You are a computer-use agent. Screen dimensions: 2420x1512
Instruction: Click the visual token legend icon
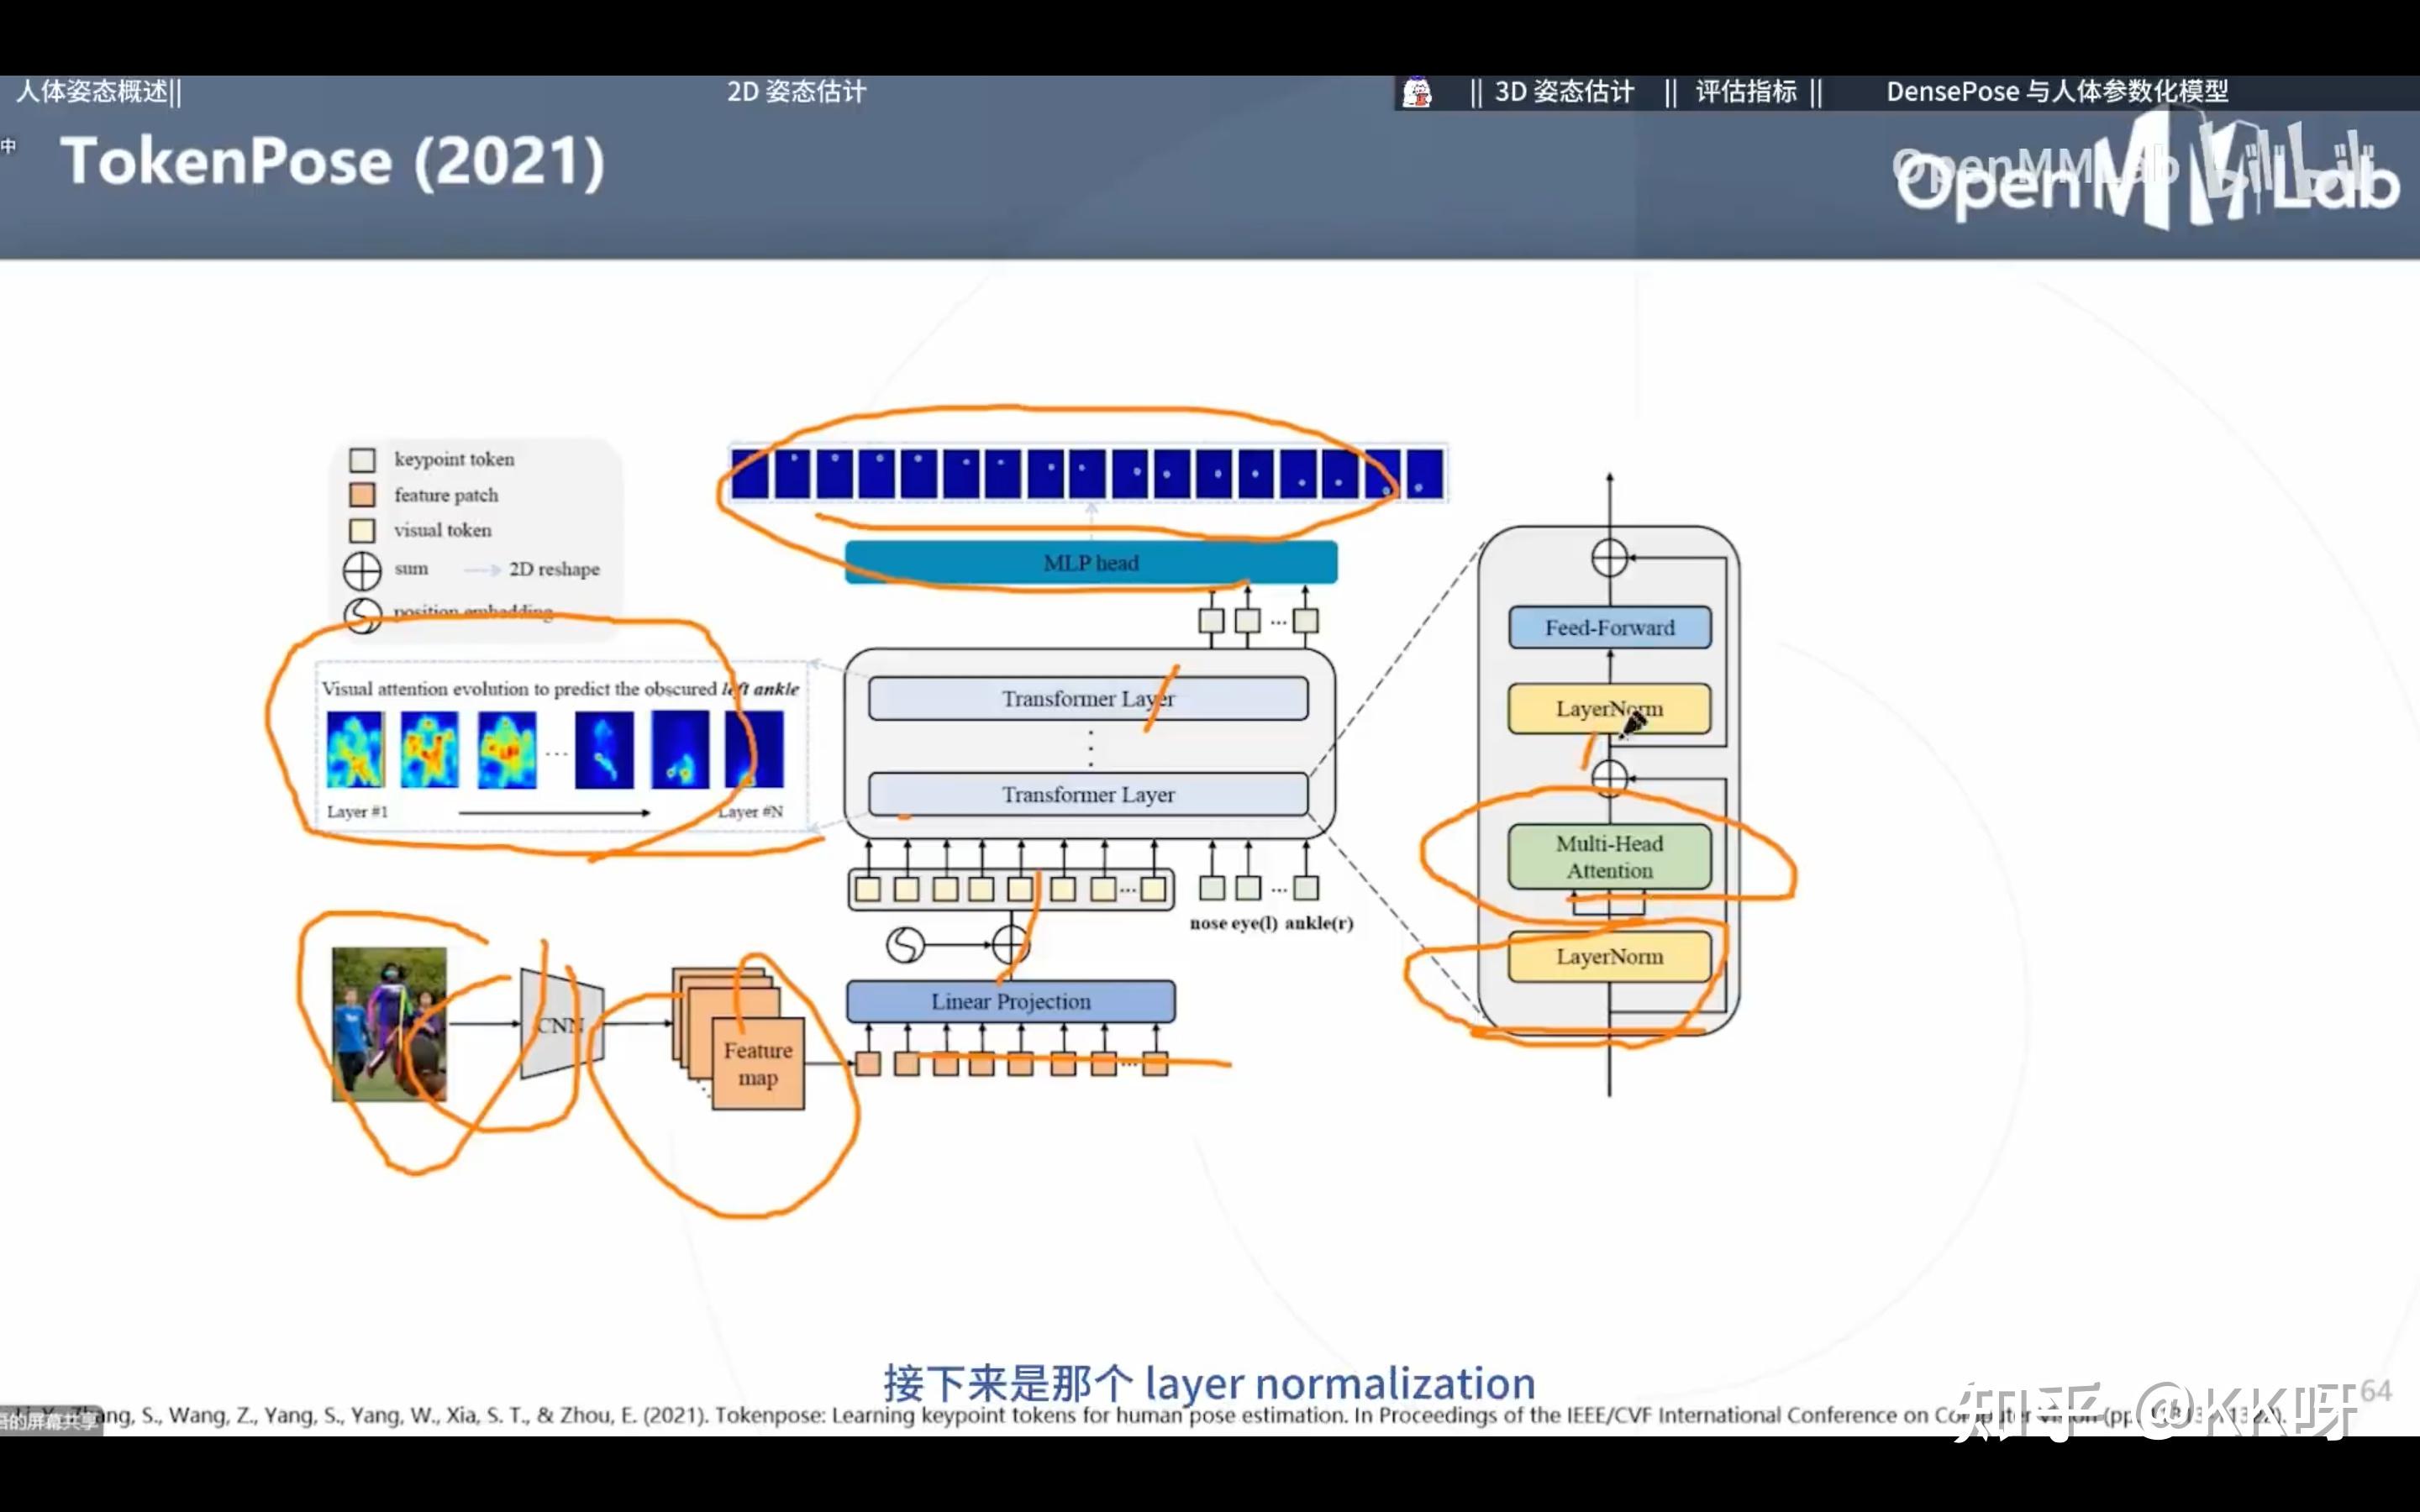coord(362,530)
